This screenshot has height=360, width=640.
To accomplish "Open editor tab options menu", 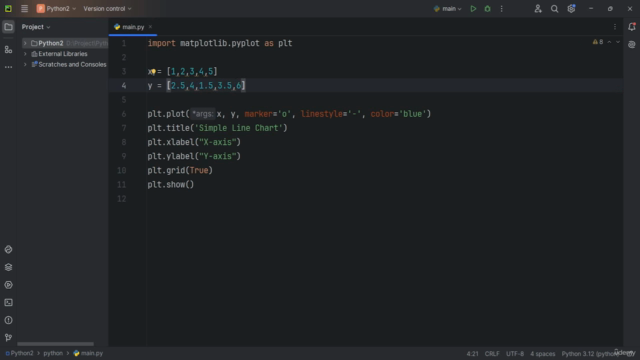I will coord(615,27).
